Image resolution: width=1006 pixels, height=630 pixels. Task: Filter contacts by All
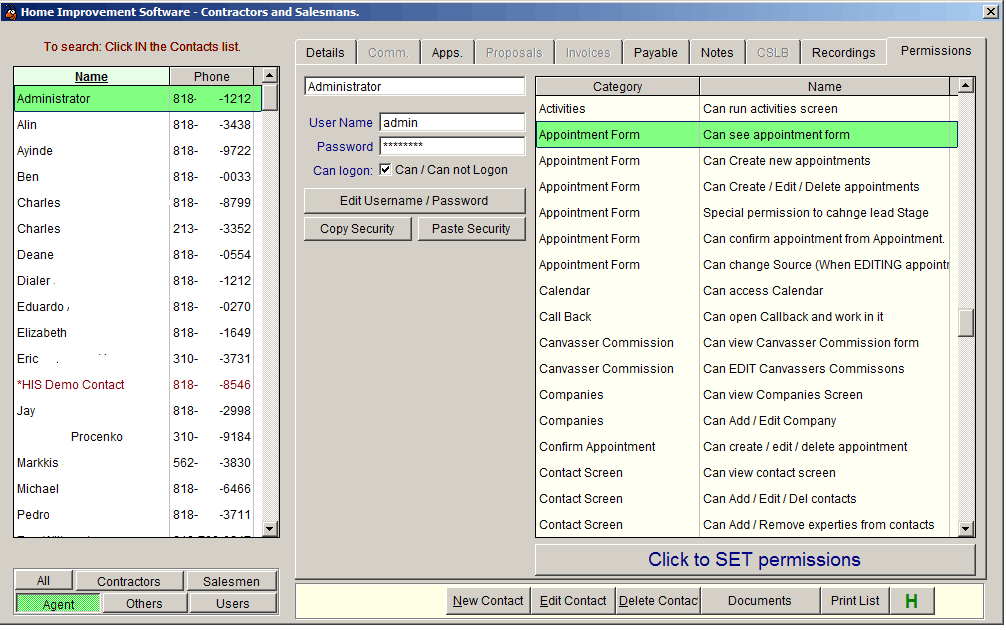point(44,581)
